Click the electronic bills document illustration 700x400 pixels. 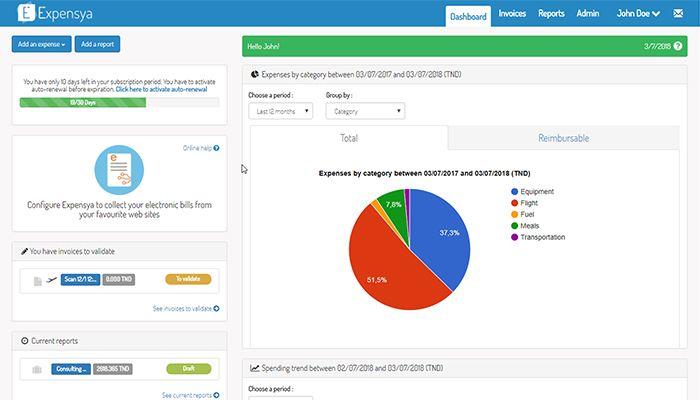(119, 170)
